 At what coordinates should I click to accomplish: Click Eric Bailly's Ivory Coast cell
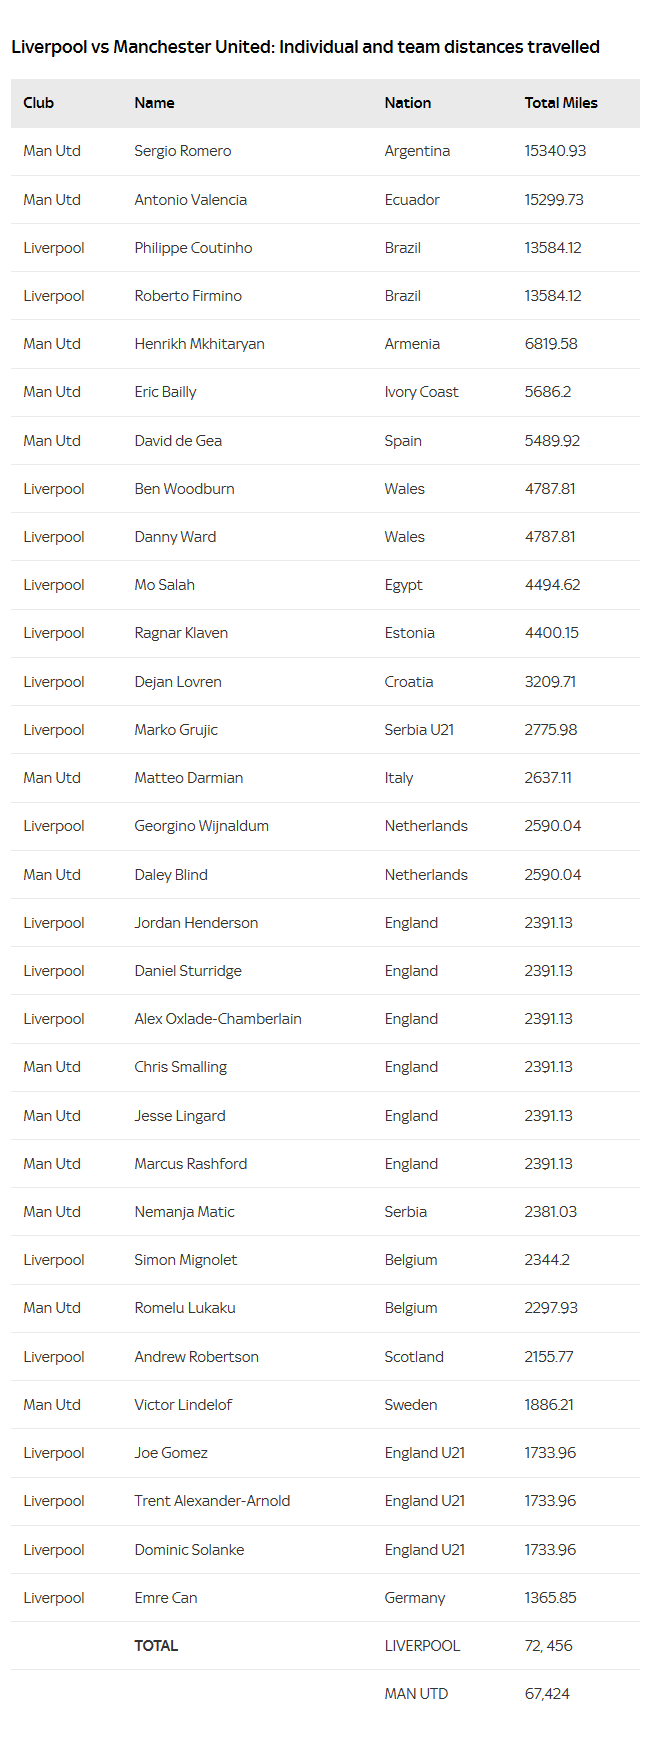point(421,392)
